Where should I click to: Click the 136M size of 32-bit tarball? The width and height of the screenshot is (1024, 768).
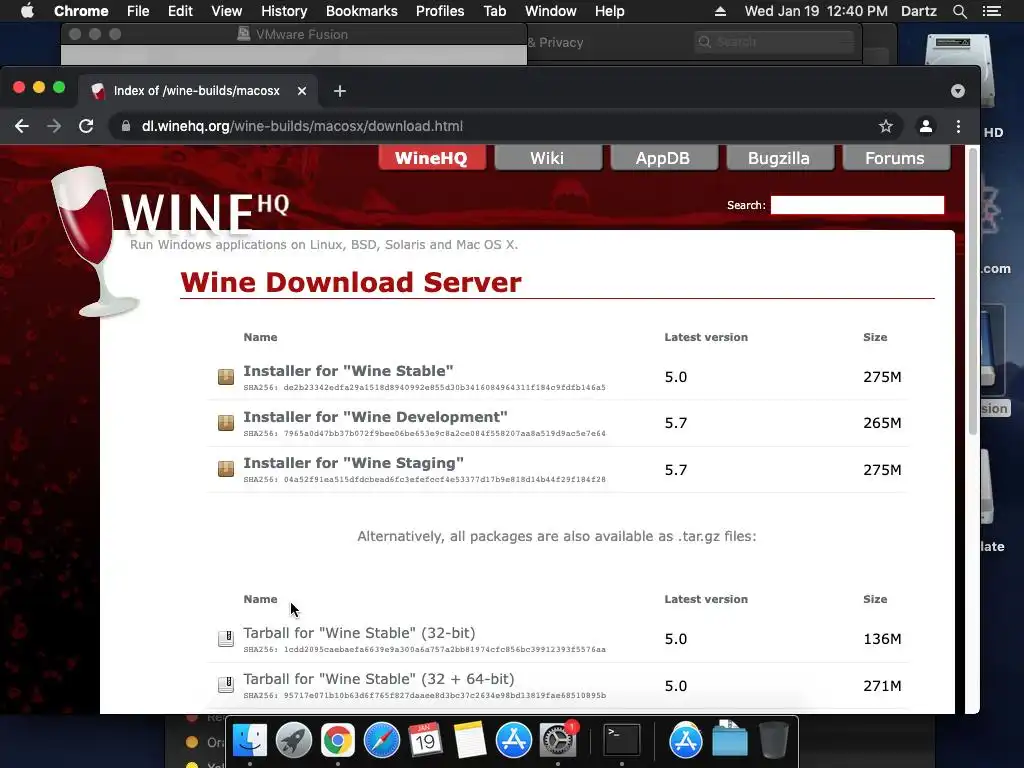[882, 639]
